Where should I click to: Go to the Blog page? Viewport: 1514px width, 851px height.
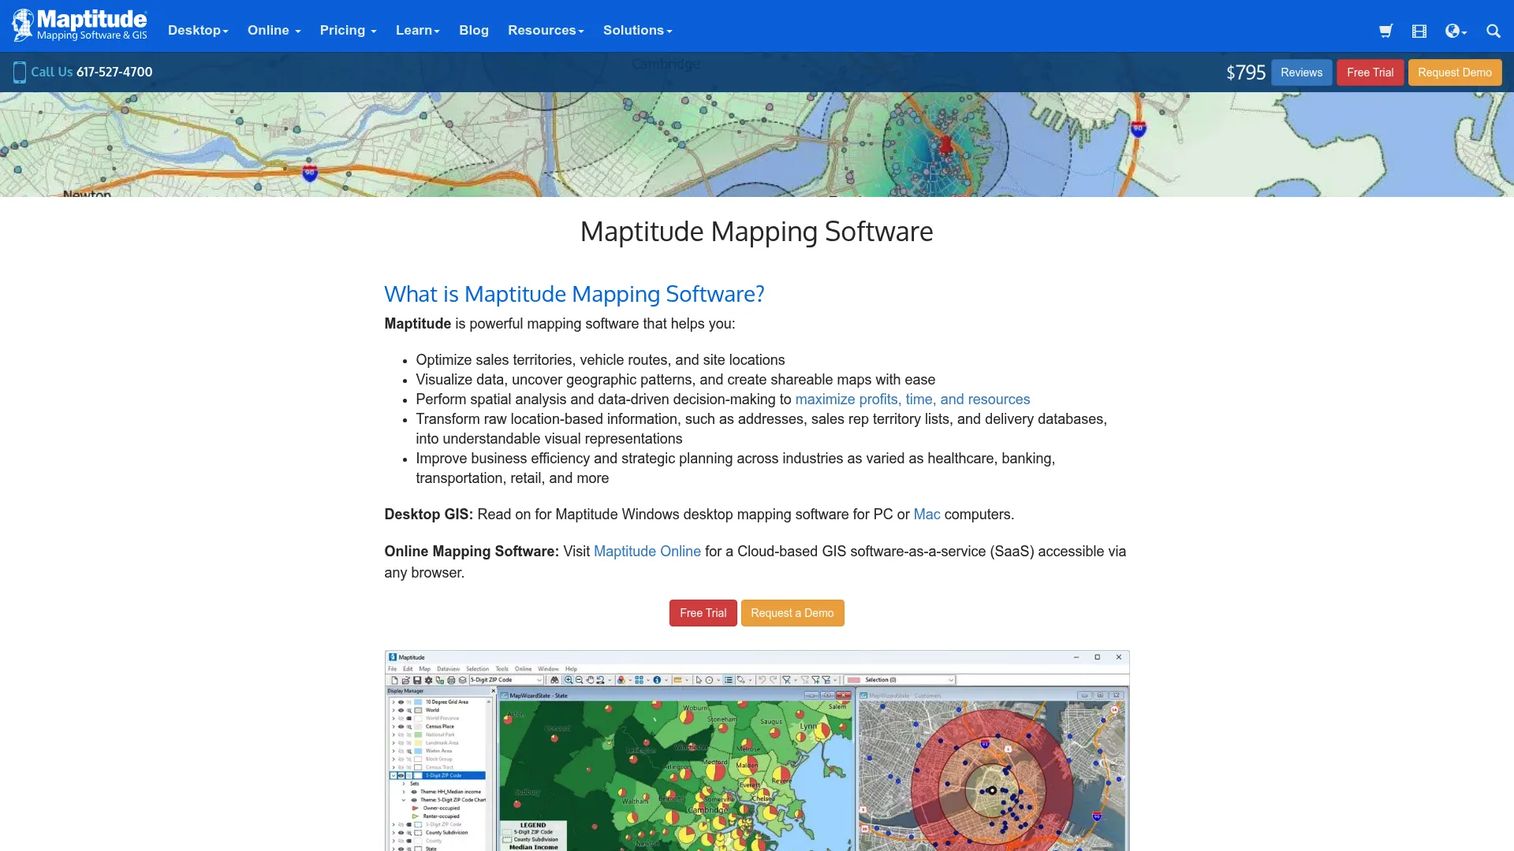(474, 30)
